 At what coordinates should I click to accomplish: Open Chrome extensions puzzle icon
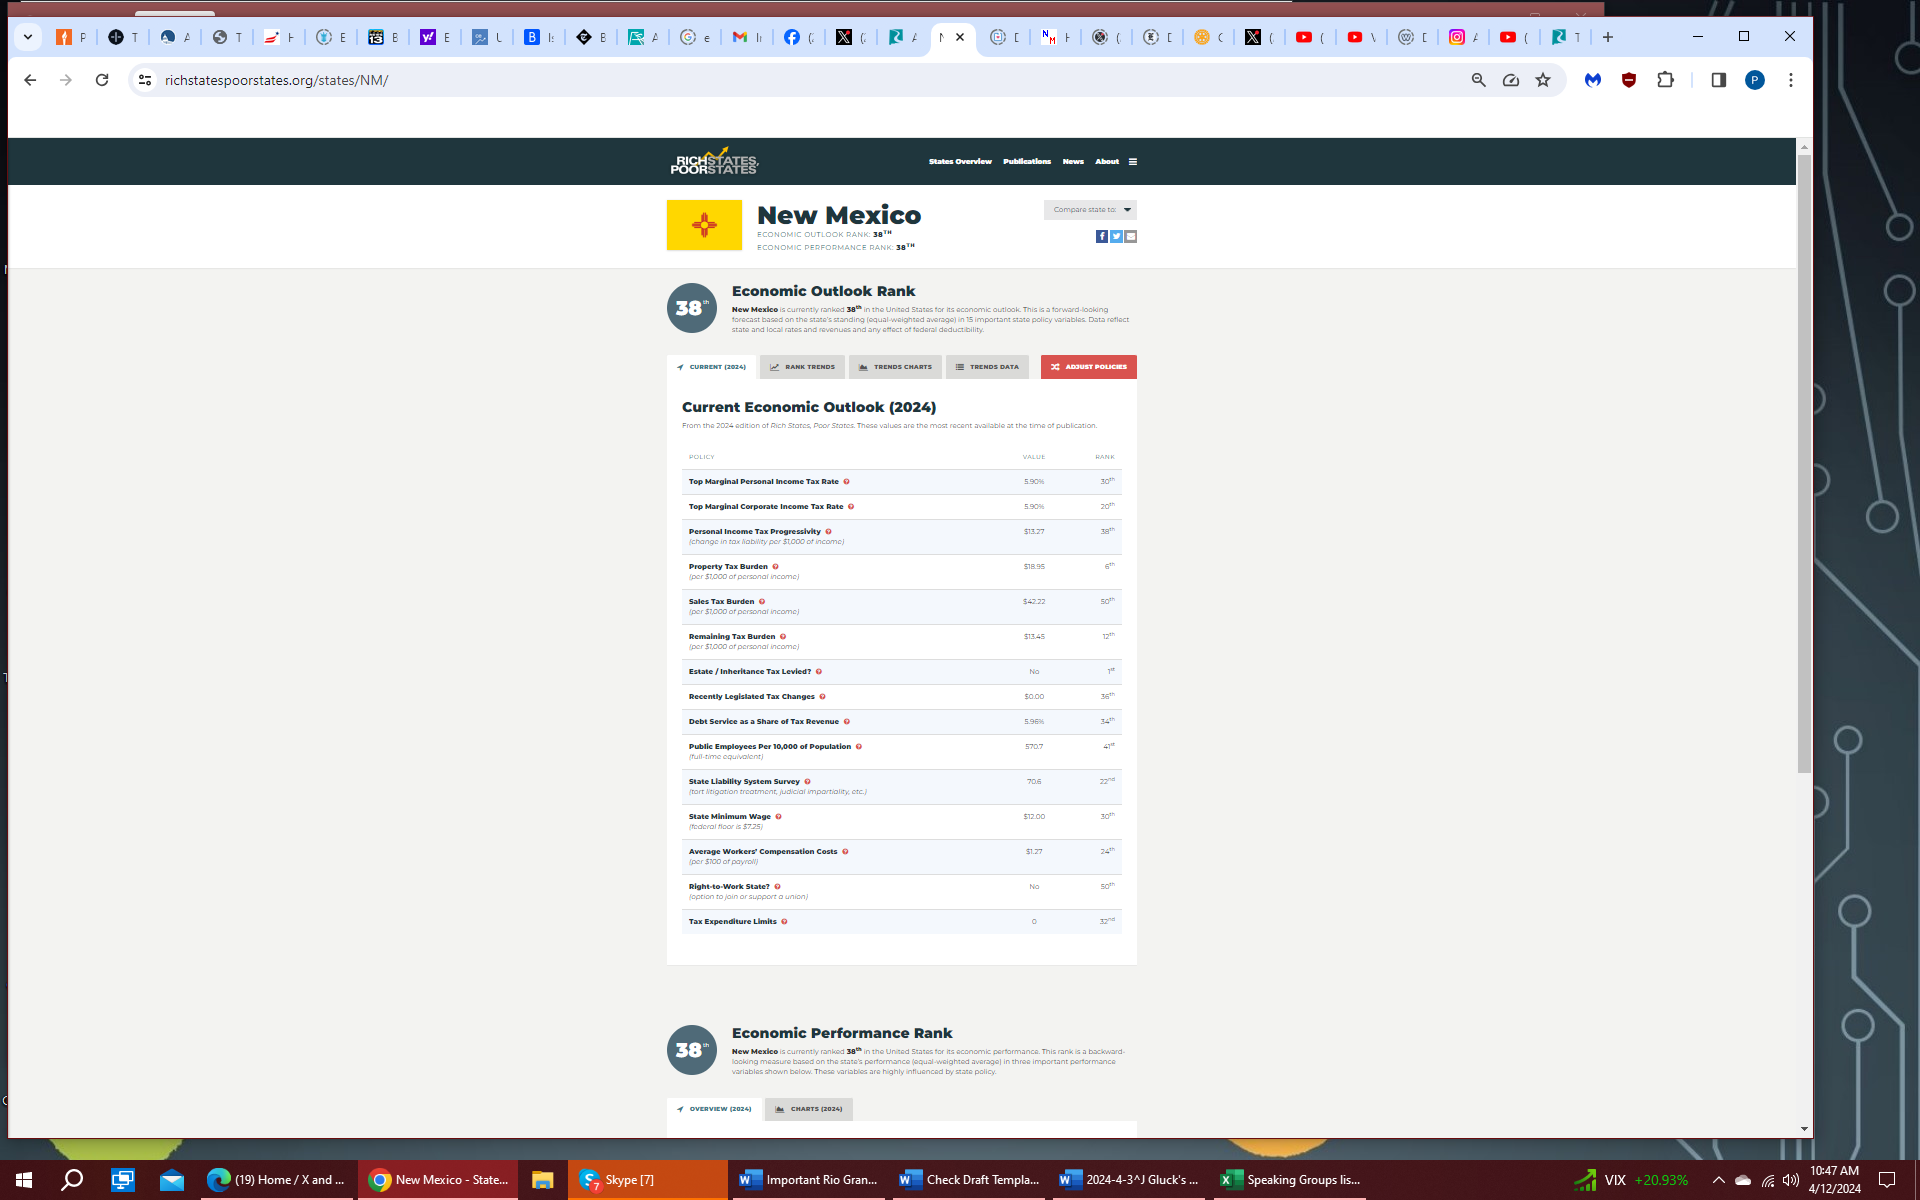pos(1665,80)
